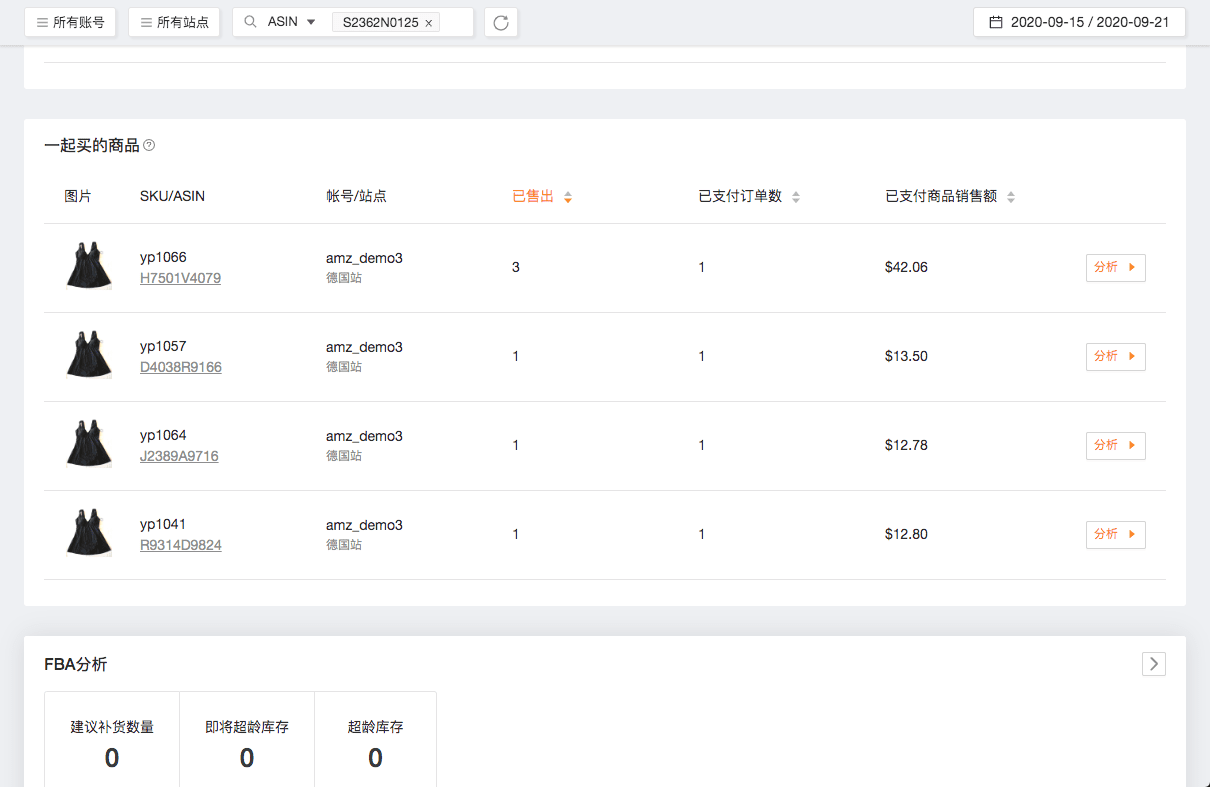This screenshot has width=1210, height=787.
Task: Click 分析 button for yp1064
Action: point(1115,446)
